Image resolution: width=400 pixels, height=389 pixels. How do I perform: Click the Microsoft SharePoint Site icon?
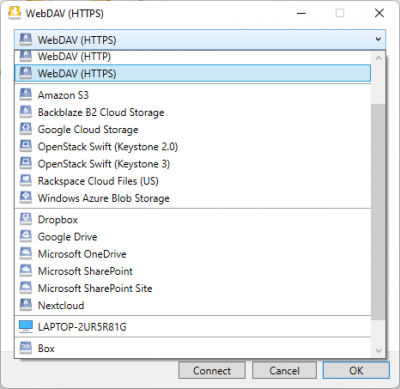tap(26, 288)
